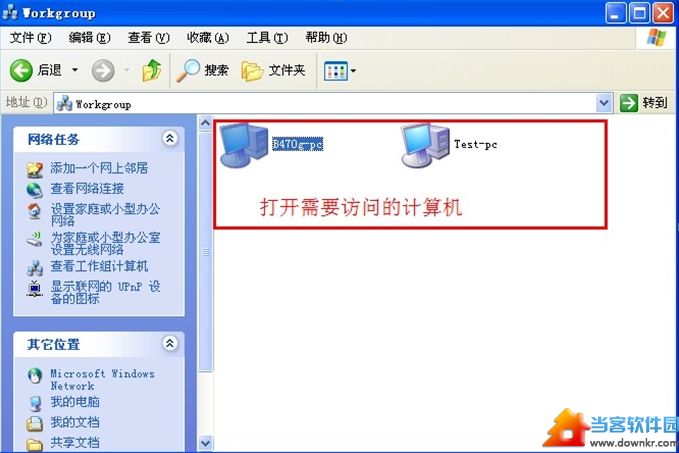Expand the address bar dropdown arrow

[604, 103]
